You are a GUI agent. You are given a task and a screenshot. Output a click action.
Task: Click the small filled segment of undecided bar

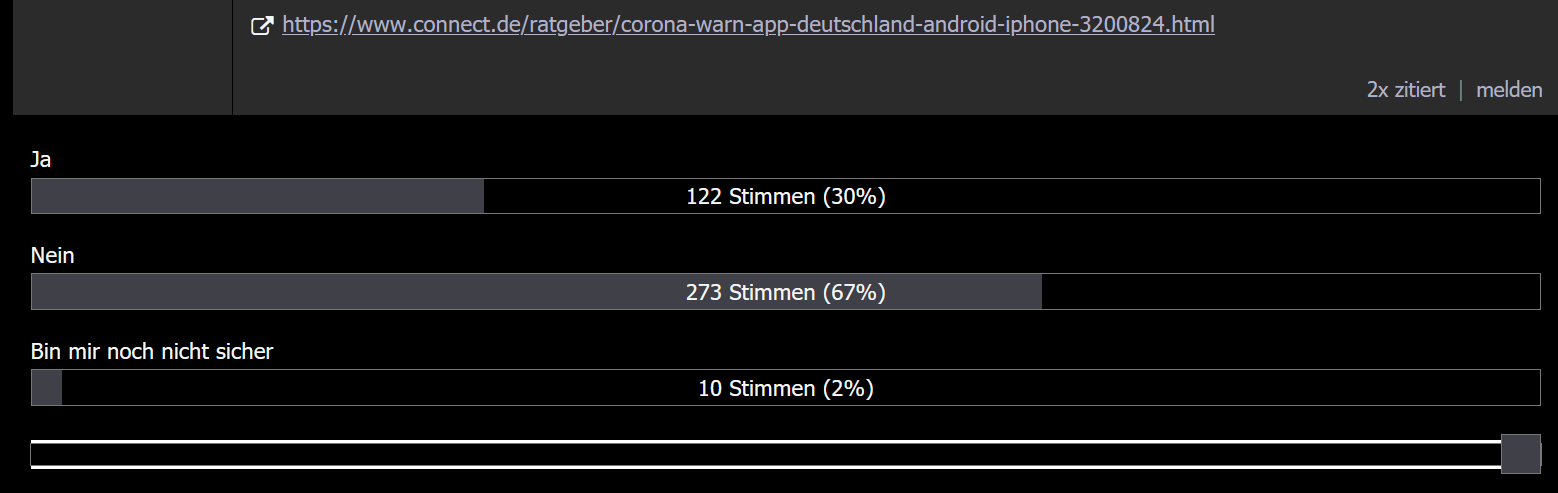47,388
